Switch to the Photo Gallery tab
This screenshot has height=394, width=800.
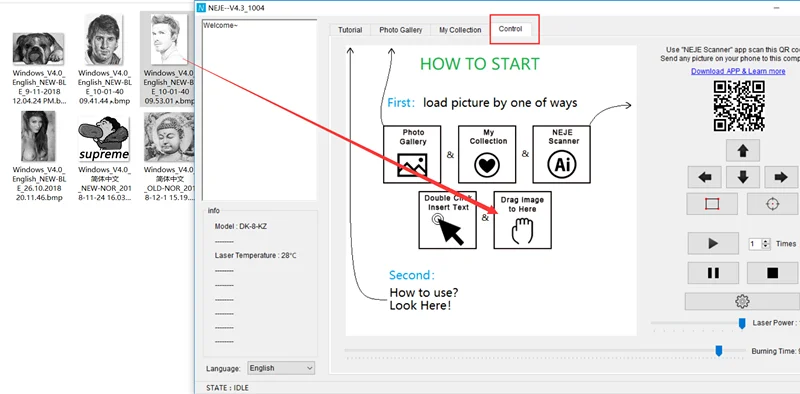tap(401, 30)
